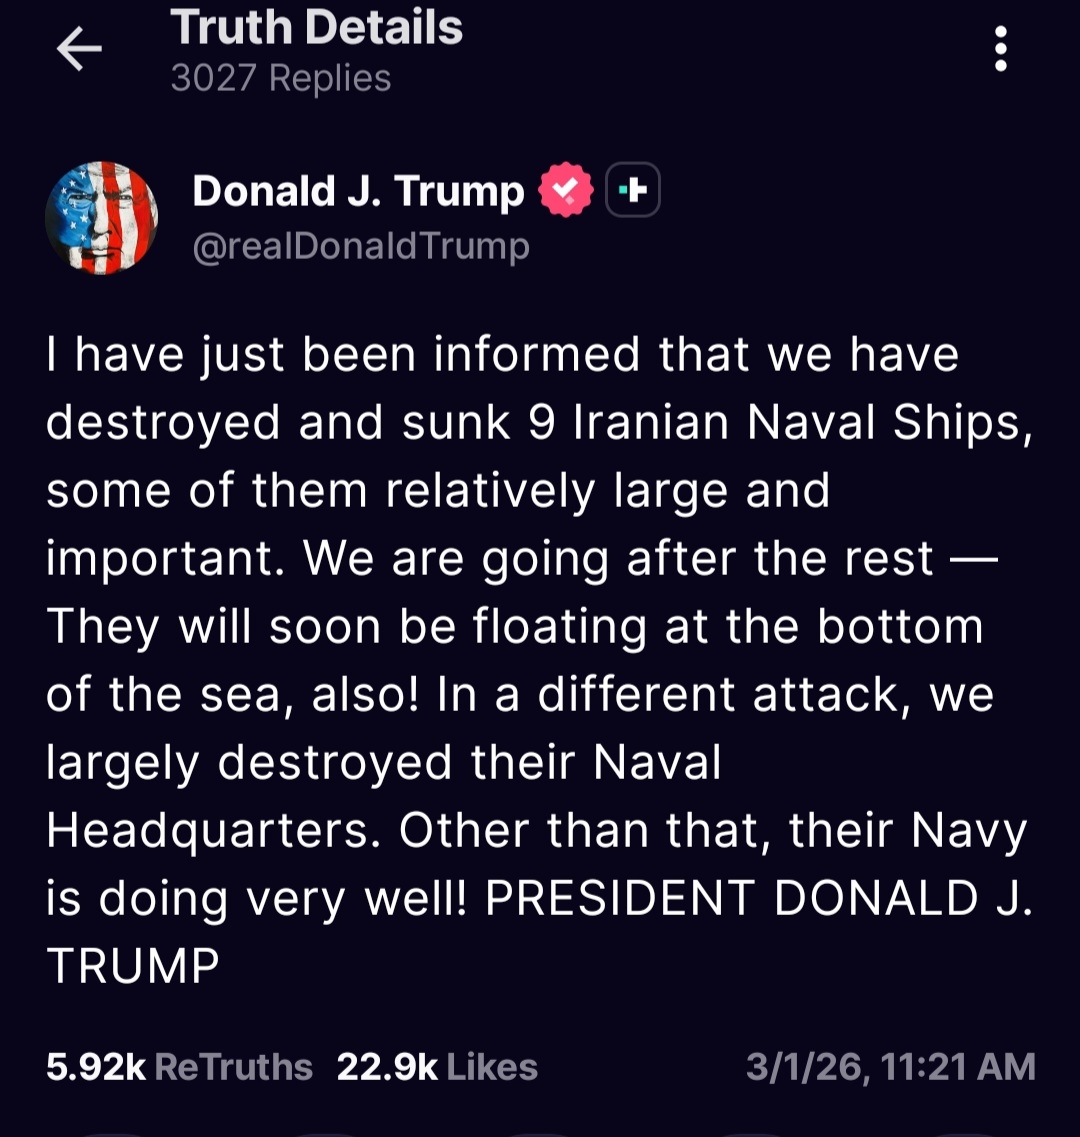Open the three-dot more options menu
The image size is (1080, 1137).
tap(1000, 49)
